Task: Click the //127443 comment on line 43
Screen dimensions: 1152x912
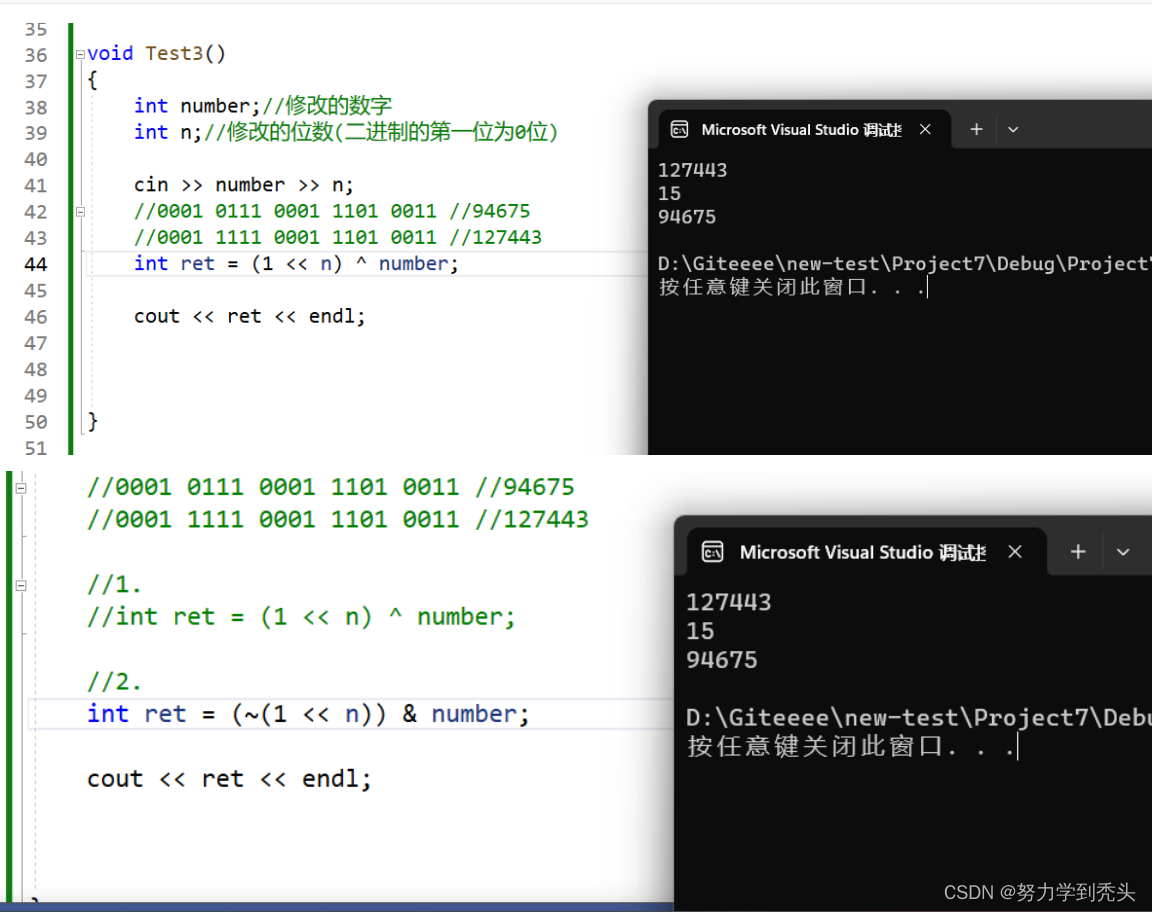Action: point(495,237)
